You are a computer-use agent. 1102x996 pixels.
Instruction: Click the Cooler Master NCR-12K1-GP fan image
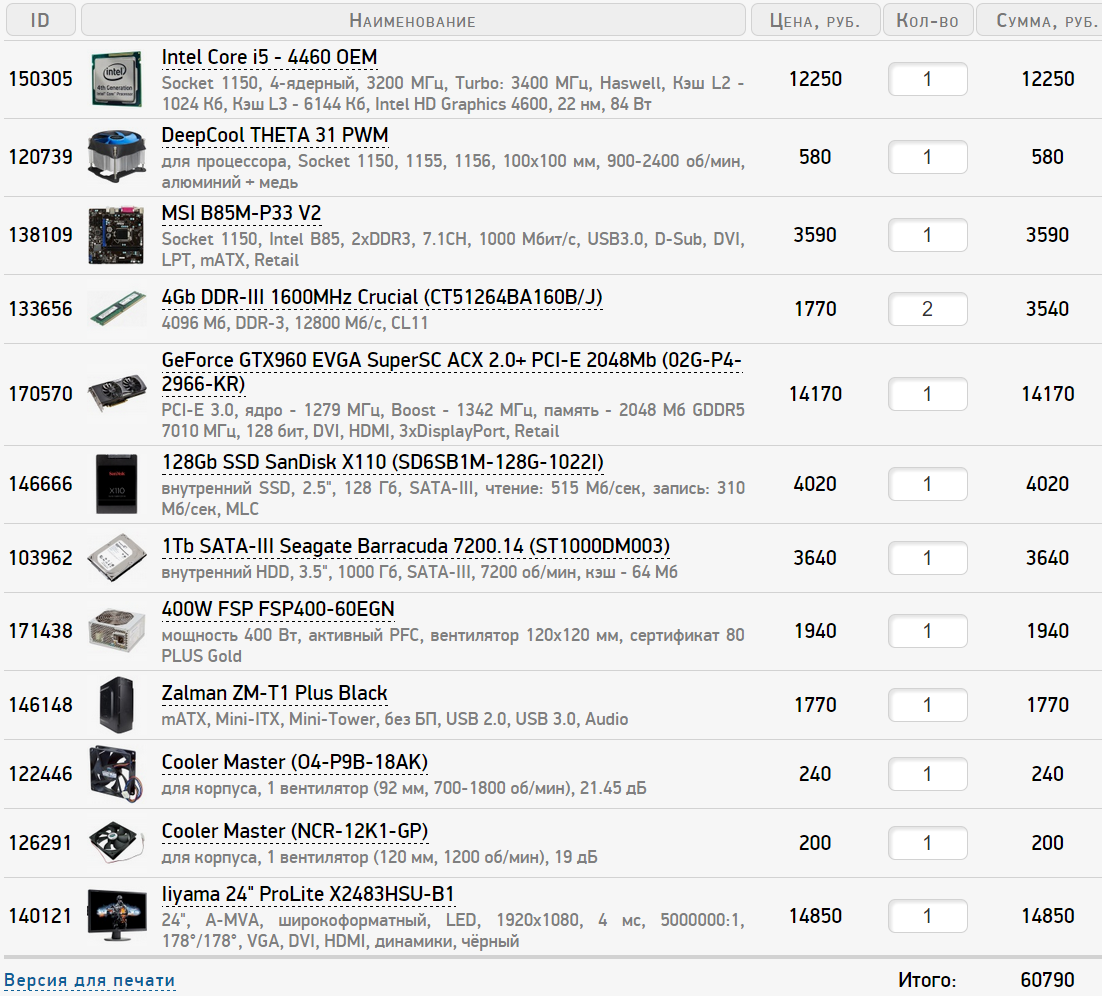(117, 842)
